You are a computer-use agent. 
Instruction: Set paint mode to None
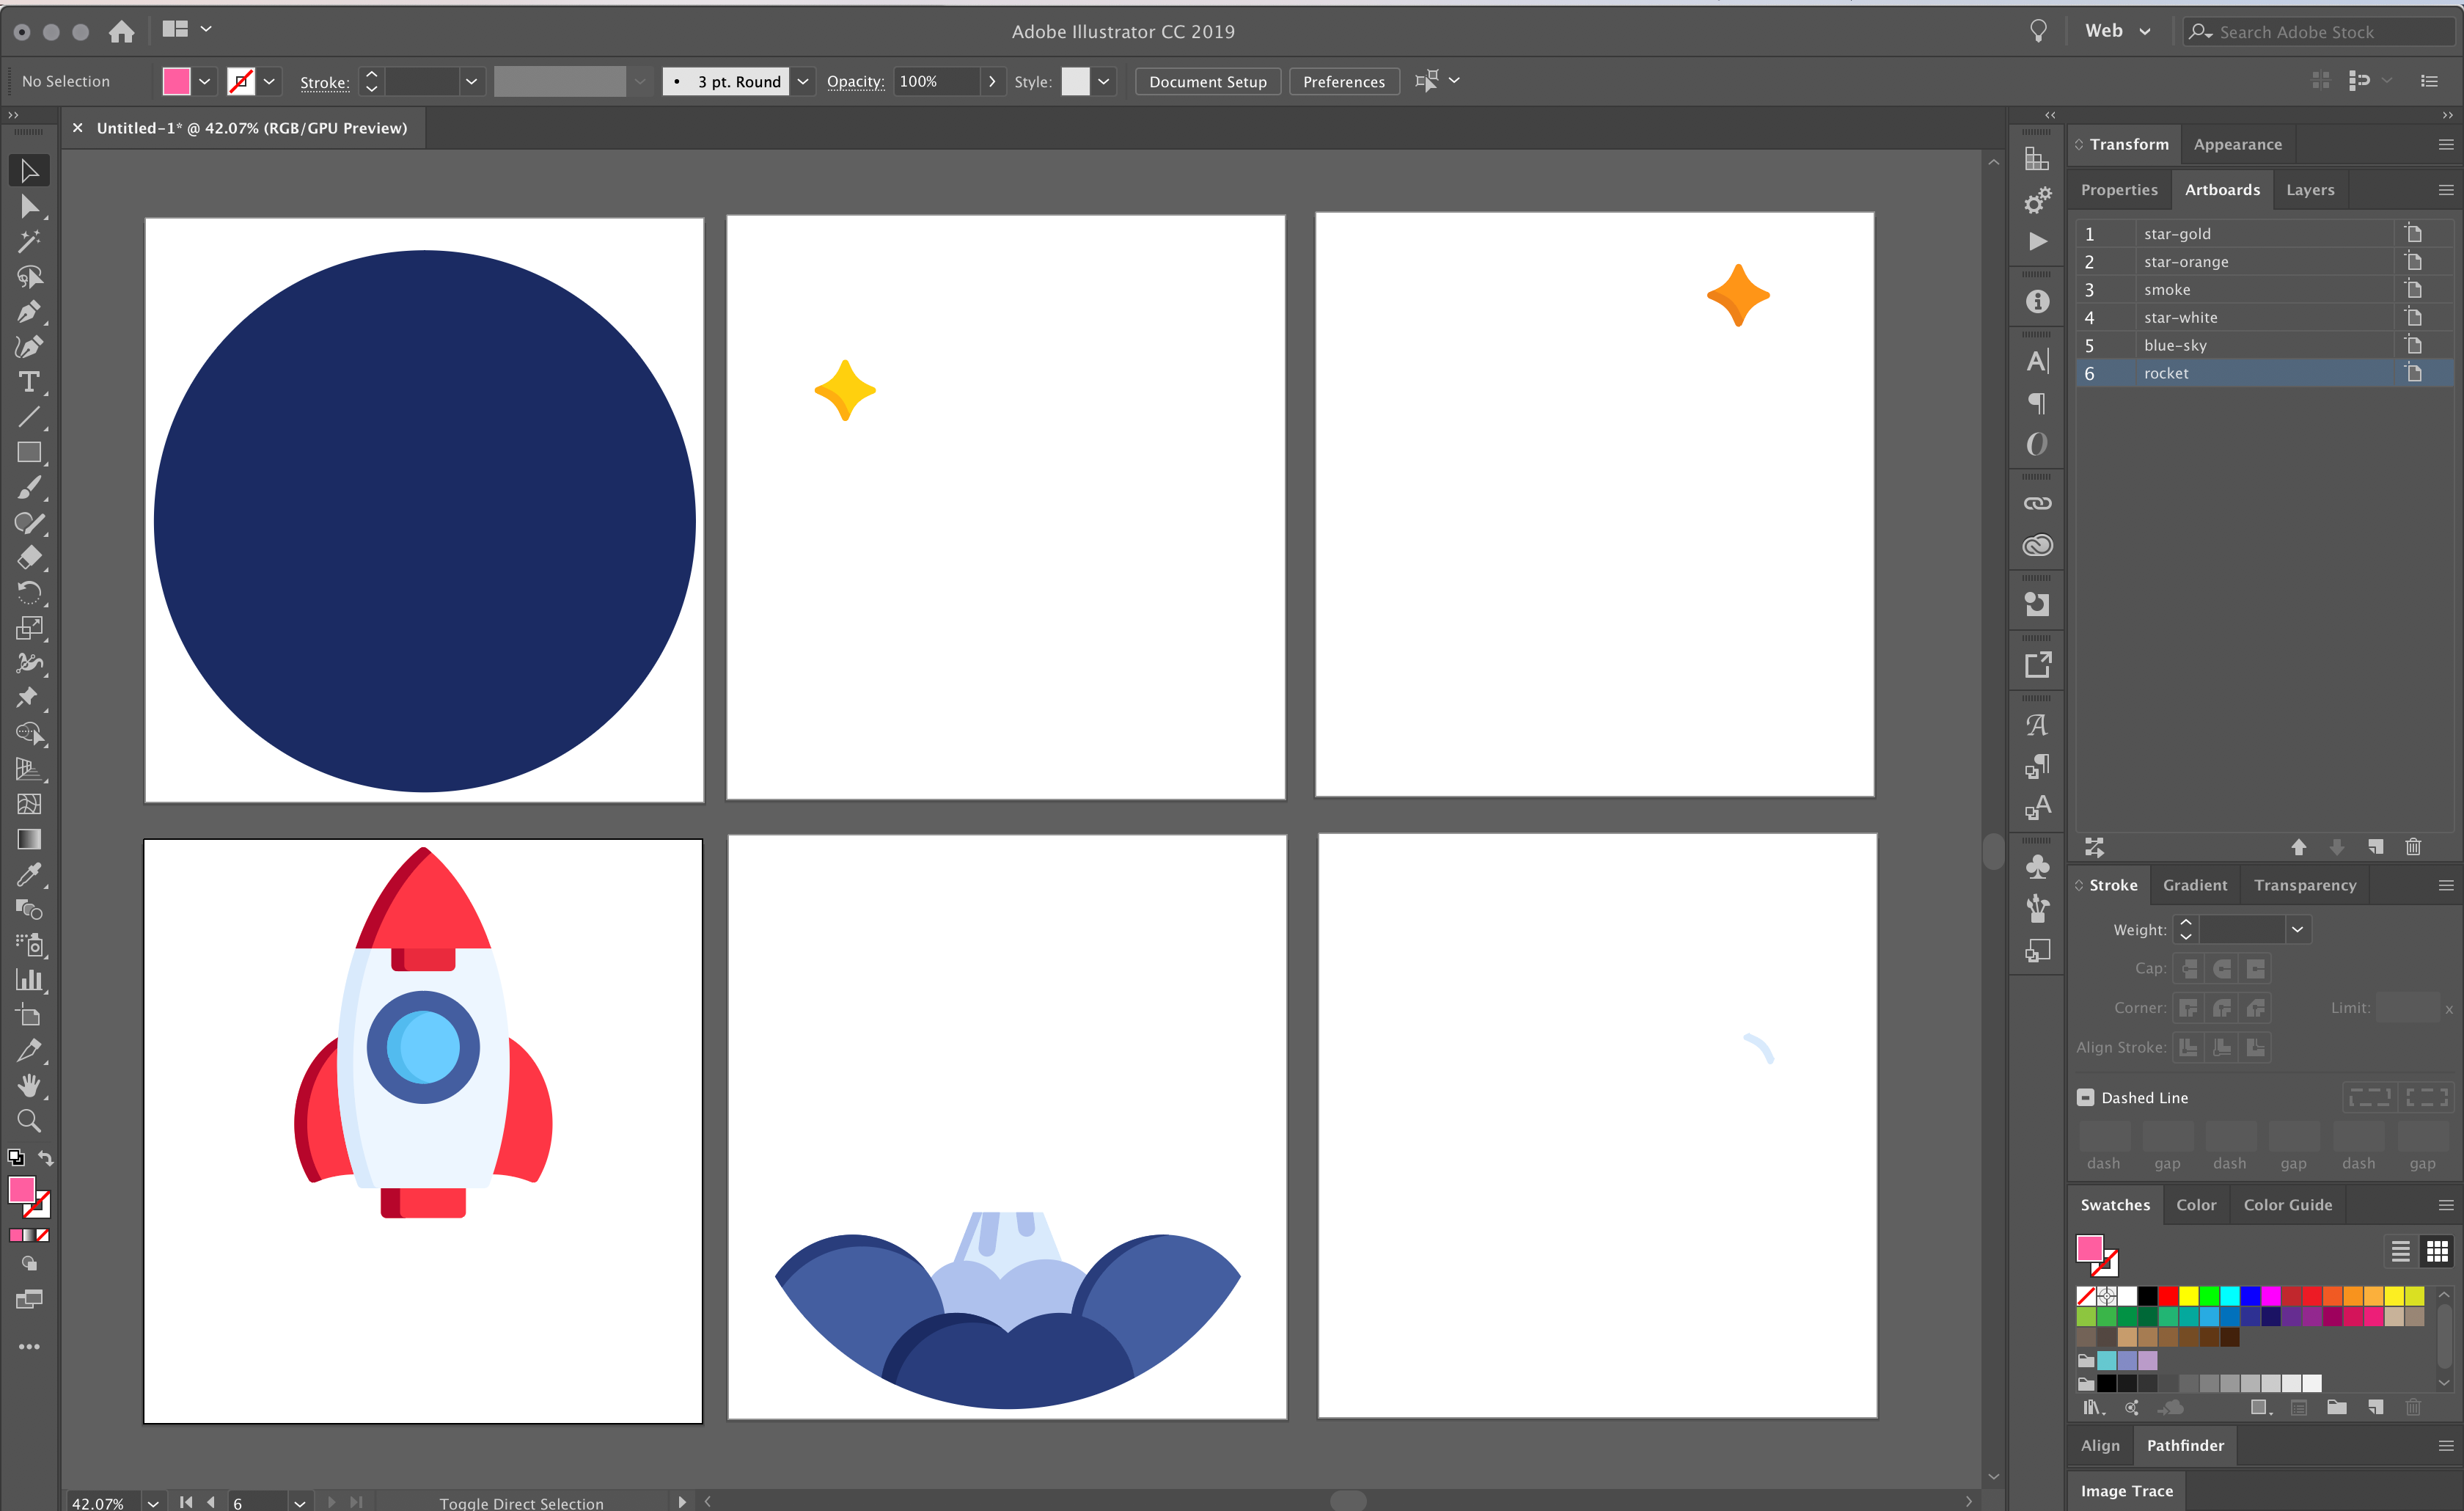click(43, 1235)
